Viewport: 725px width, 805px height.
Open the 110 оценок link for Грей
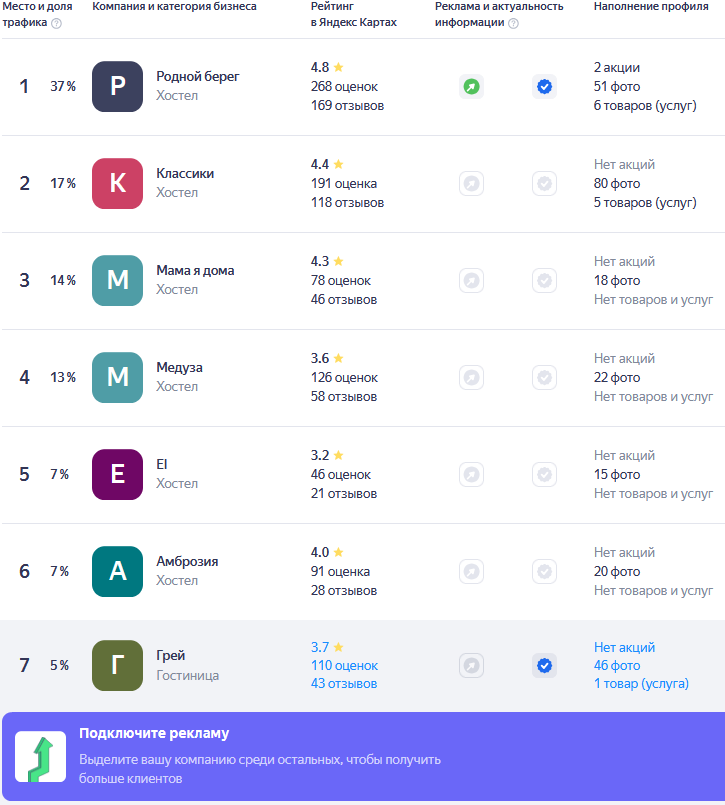click(x=344, y=665)
